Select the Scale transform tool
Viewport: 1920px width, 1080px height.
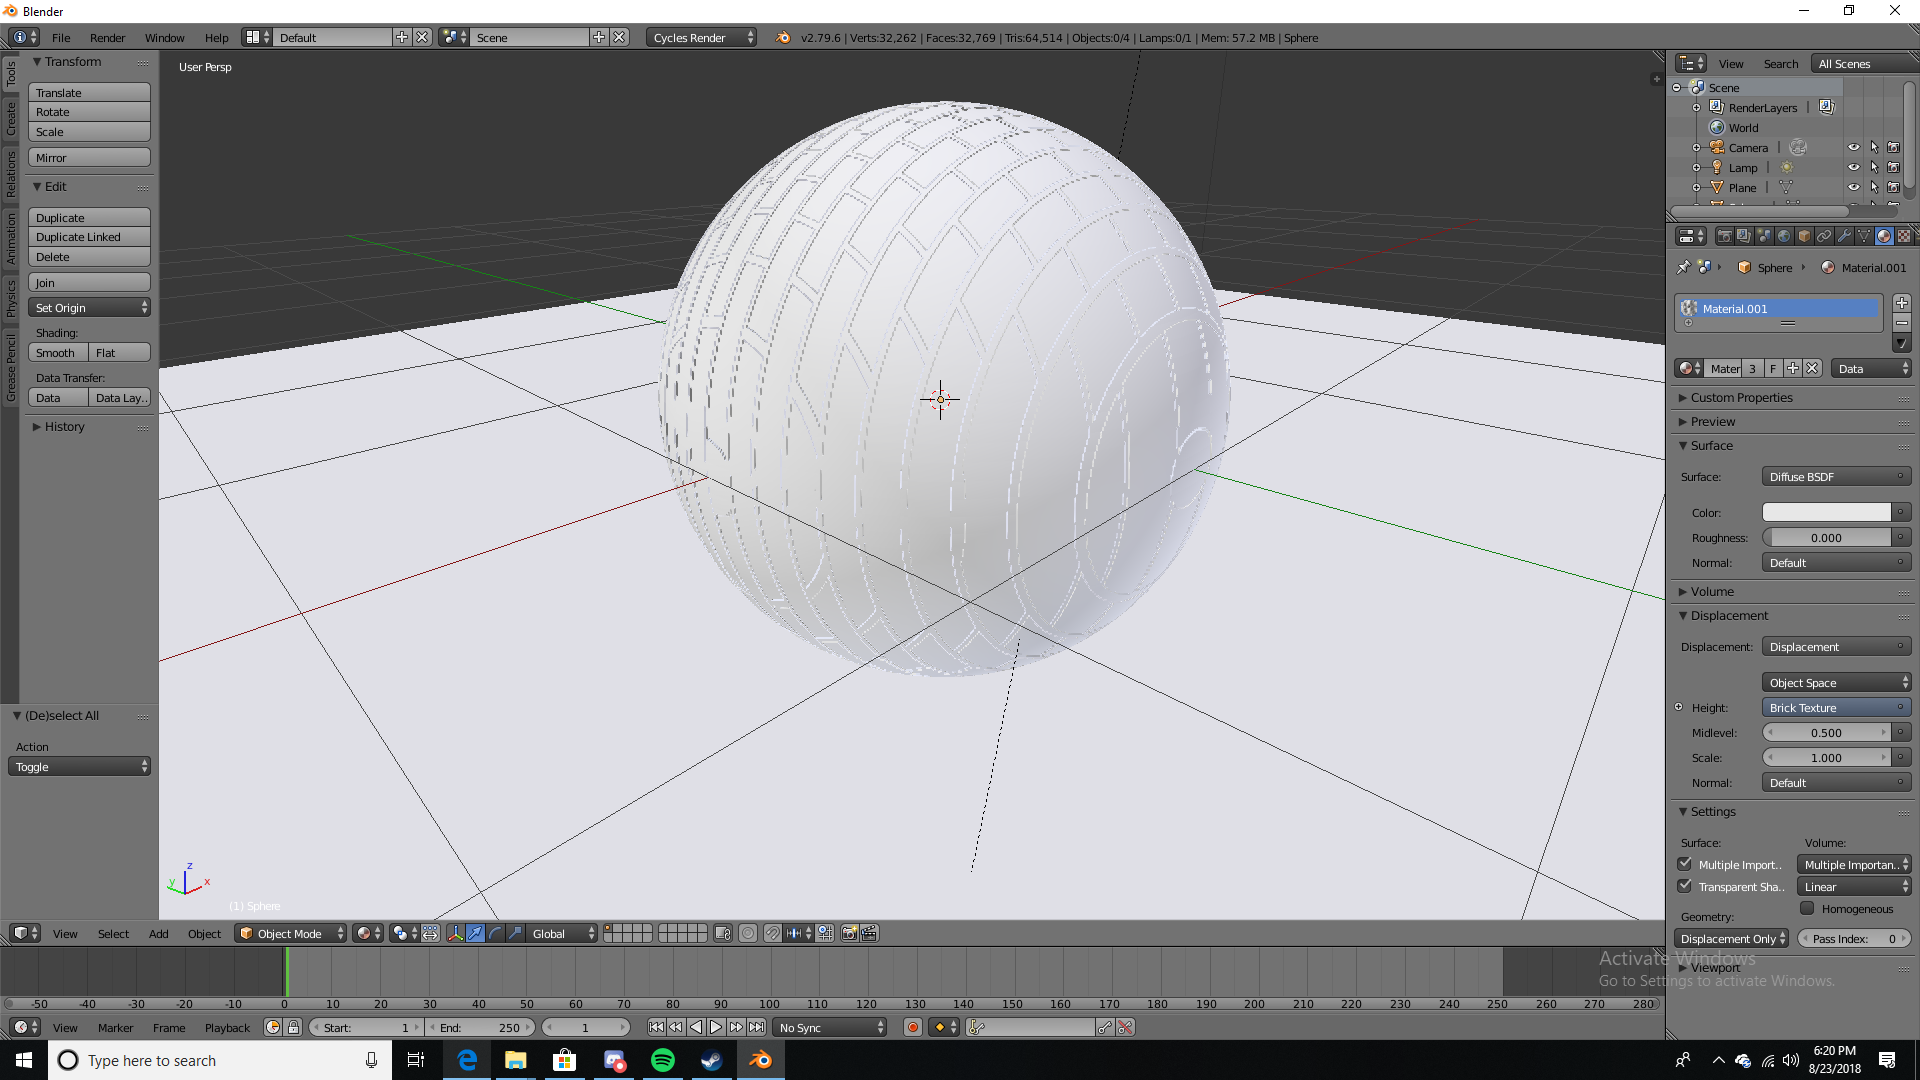[87, 131]
